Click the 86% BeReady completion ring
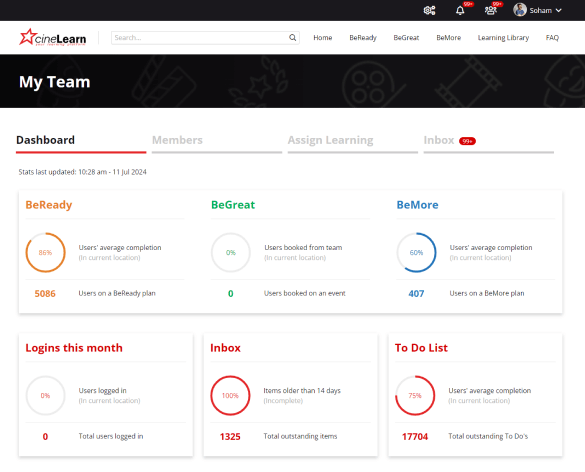 coord(45,253)
